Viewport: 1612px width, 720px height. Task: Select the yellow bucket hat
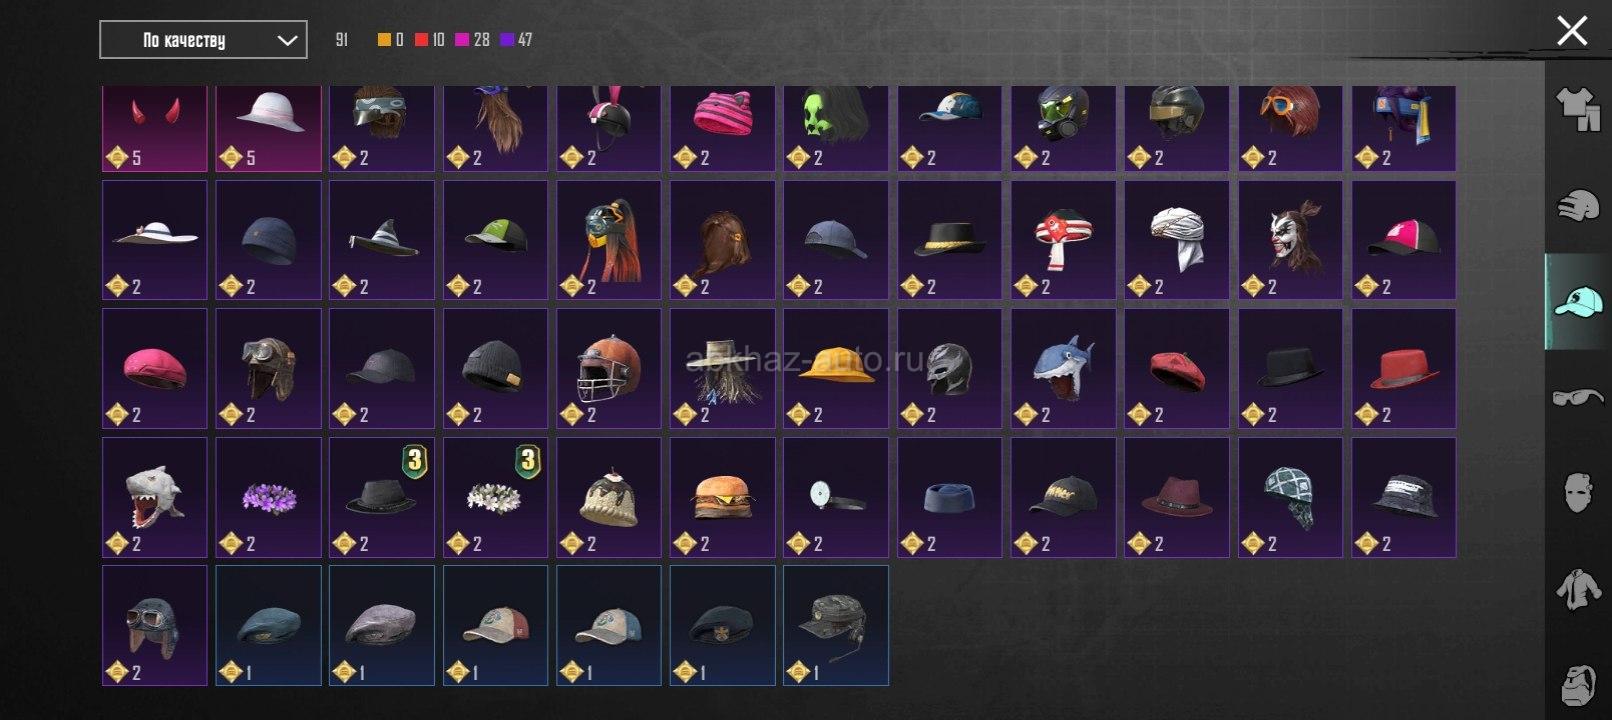(x=836, y=368)
